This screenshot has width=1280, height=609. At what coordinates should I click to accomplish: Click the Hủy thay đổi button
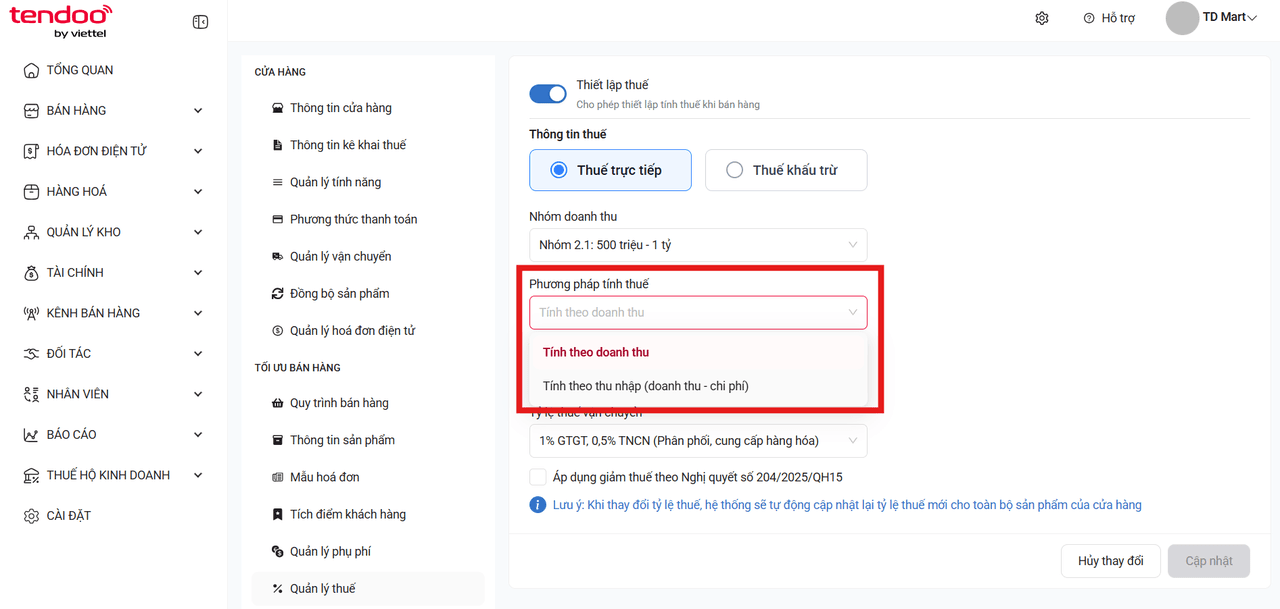1110,561
